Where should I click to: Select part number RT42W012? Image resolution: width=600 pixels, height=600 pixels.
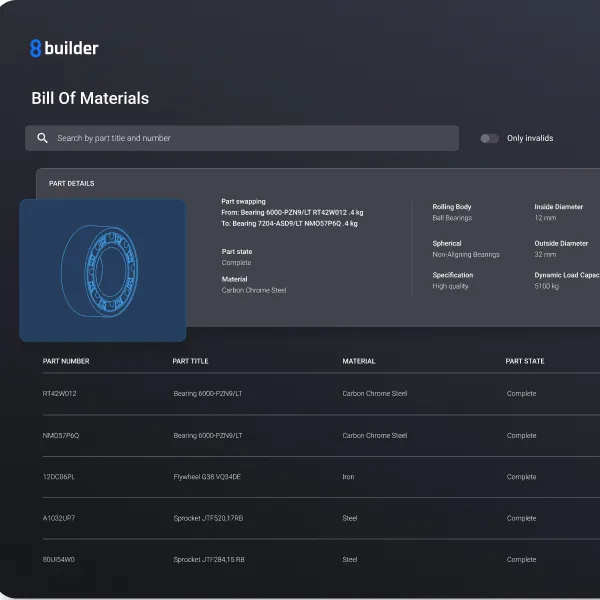(x=59, y=393)
